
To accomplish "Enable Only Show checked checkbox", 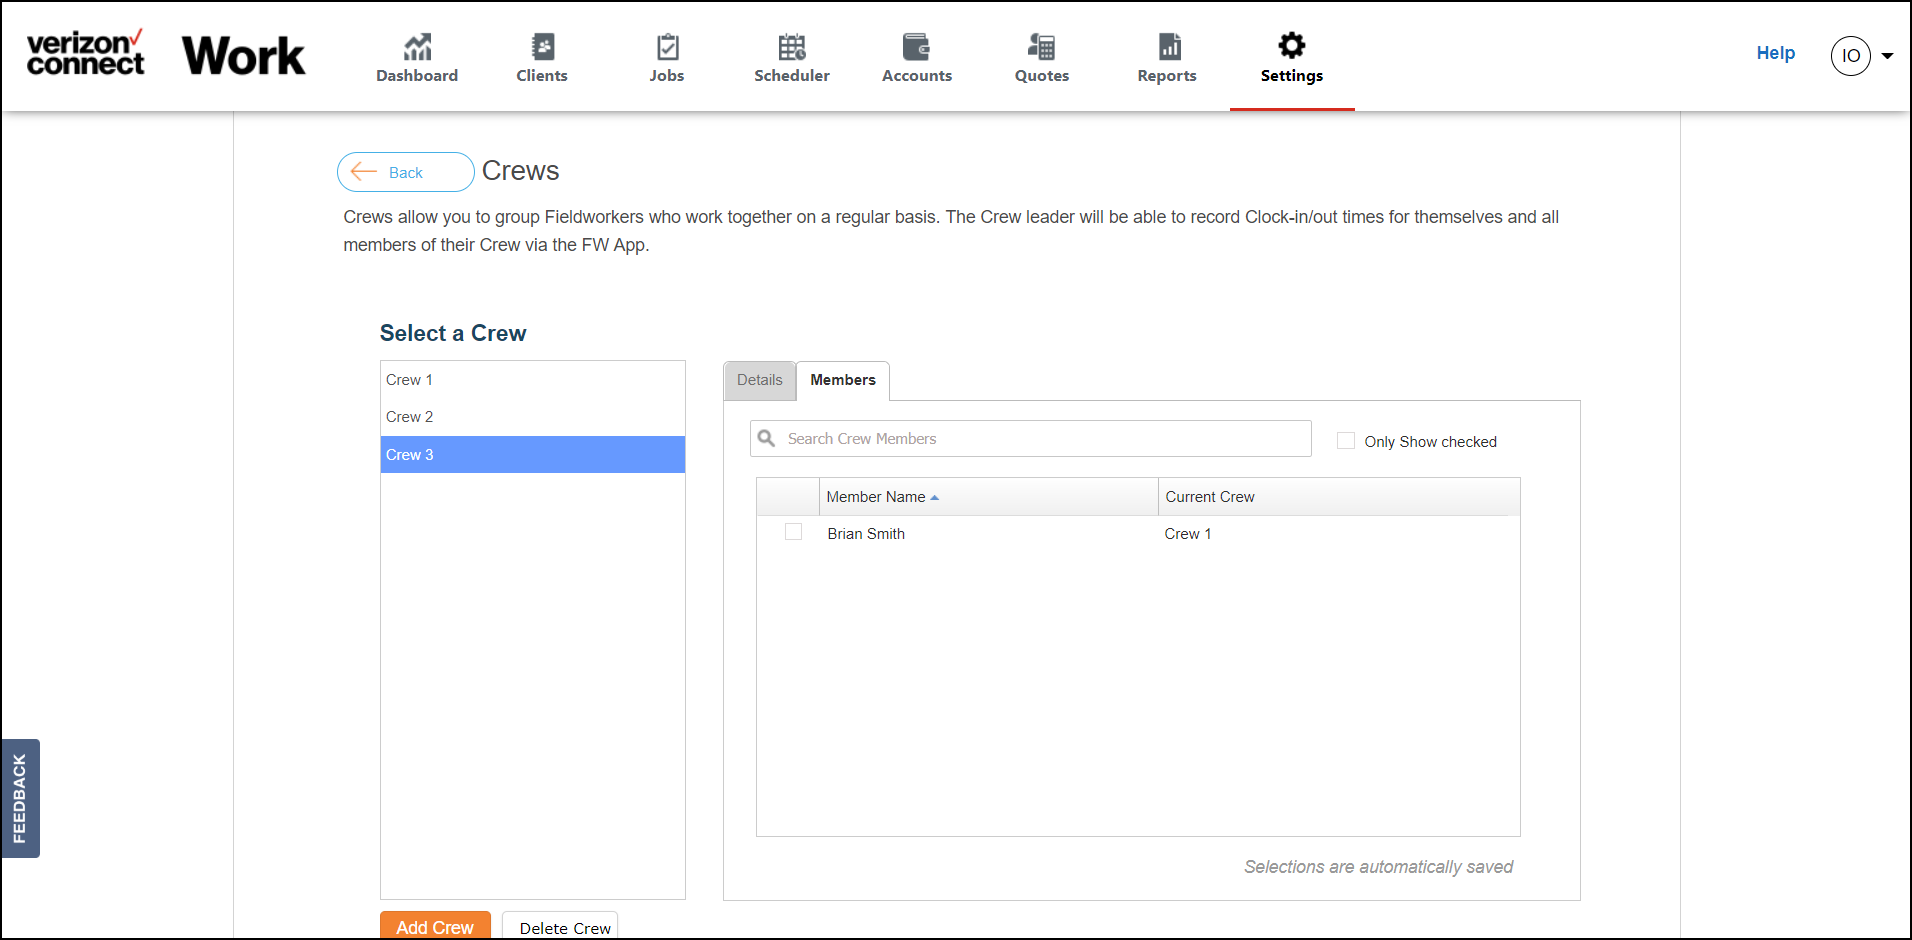I will click(1346, 441).
